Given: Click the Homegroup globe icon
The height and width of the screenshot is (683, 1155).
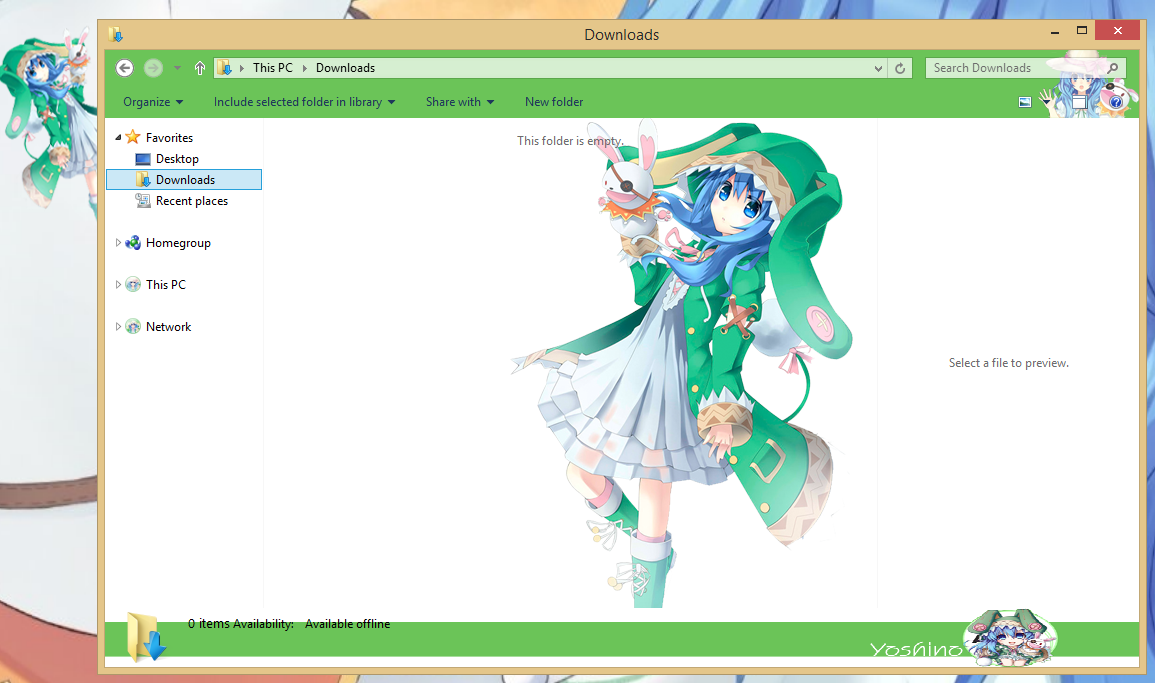Looking at the screenshot, I should 133,242.
